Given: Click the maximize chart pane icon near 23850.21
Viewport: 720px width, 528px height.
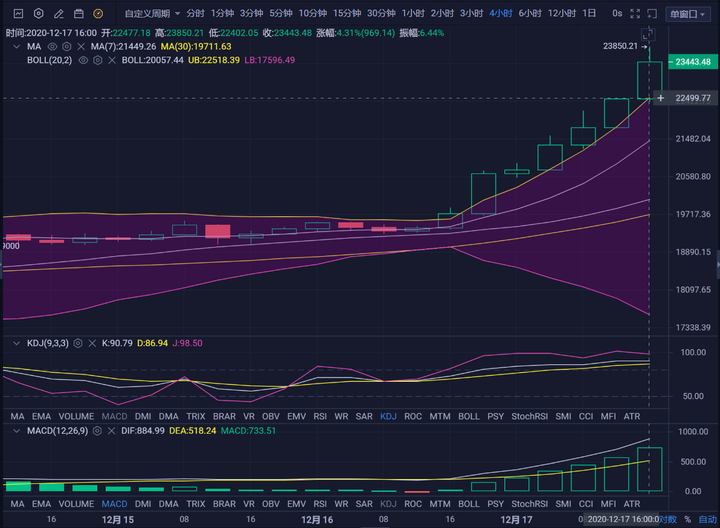Looking at the screenshot, I should click(x=648, y=34).
